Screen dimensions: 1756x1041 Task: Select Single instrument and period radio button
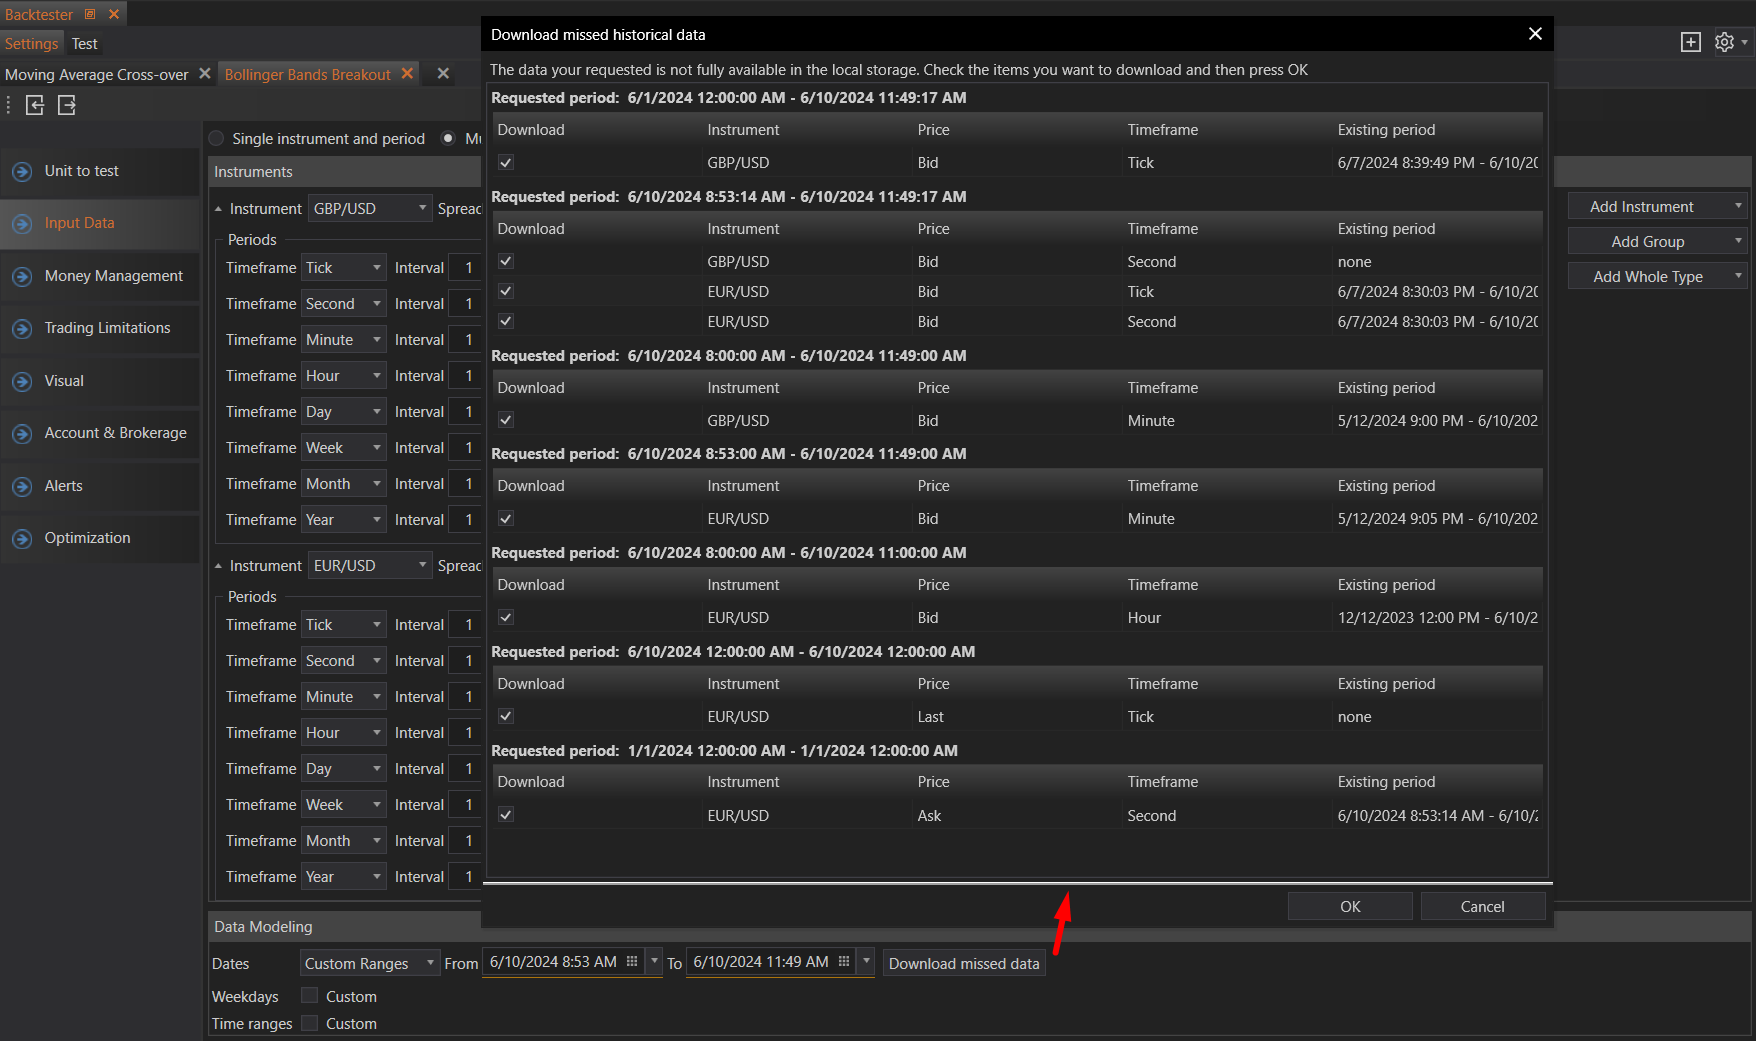tap(217, 139)
